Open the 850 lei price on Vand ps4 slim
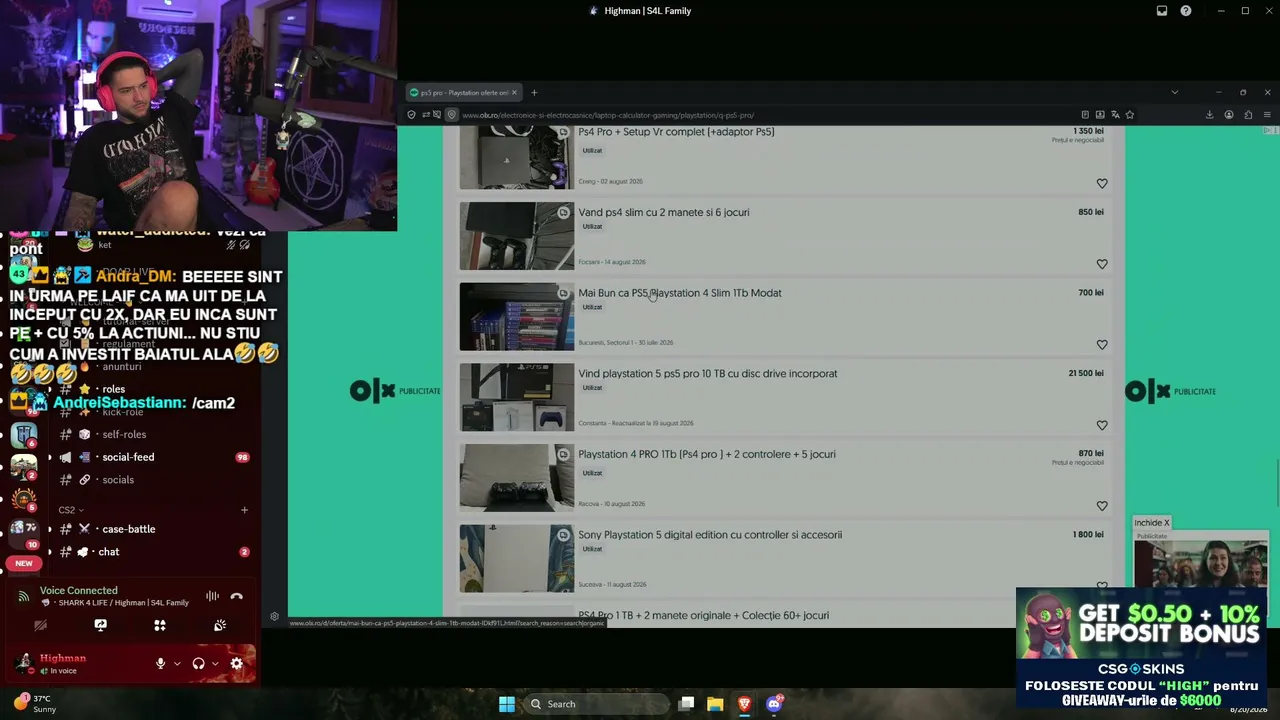This screenshot has height=720, width=1280. pos(1091,212)
